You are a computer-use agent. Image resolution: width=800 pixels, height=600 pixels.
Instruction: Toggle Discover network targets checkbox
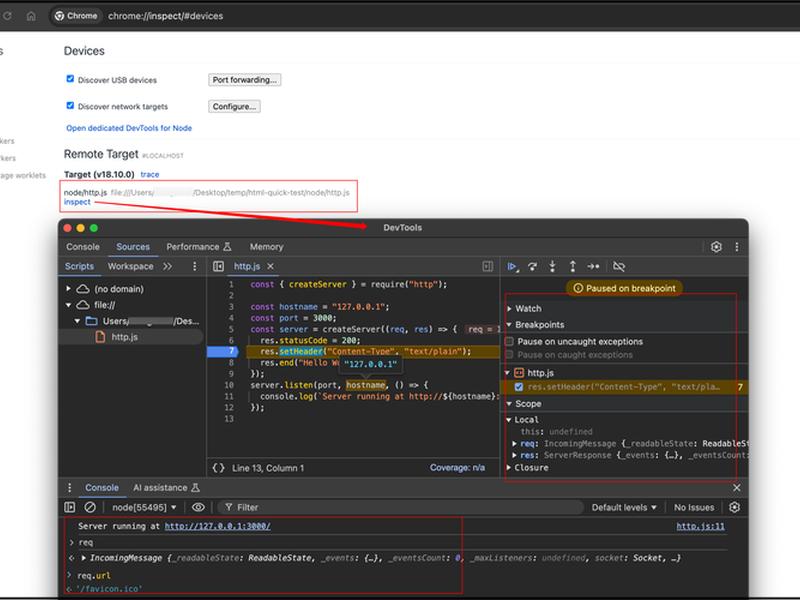[x=70, y=105]
